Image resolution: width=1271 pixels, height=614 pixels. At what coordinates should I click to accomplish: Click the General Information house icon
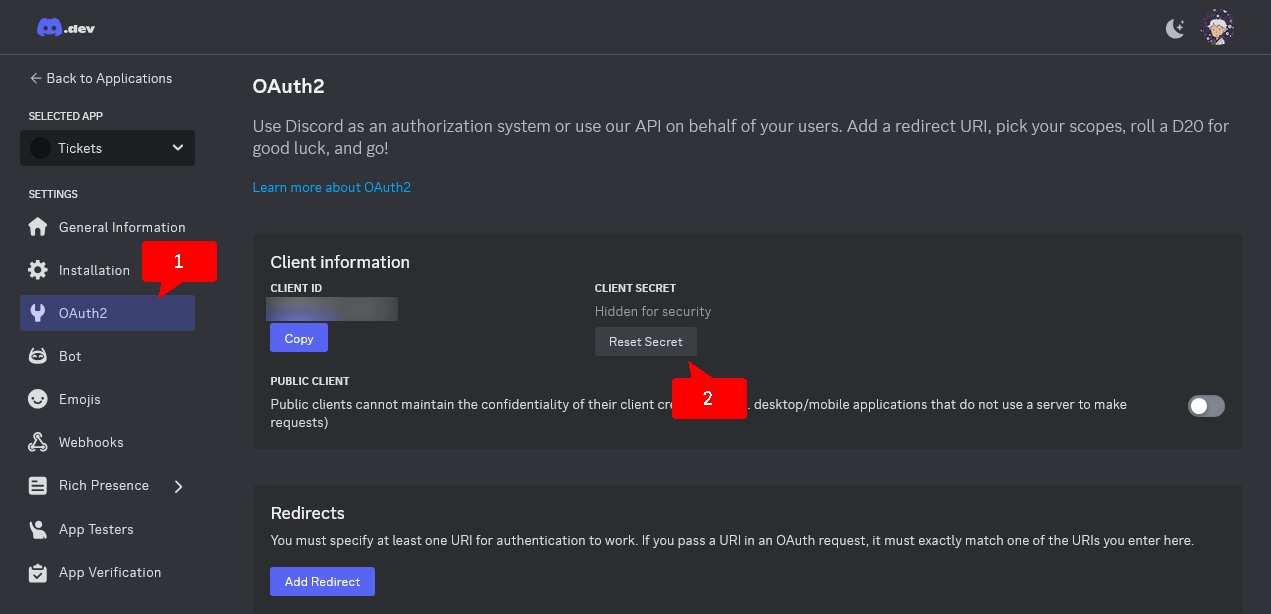[38, 227]
